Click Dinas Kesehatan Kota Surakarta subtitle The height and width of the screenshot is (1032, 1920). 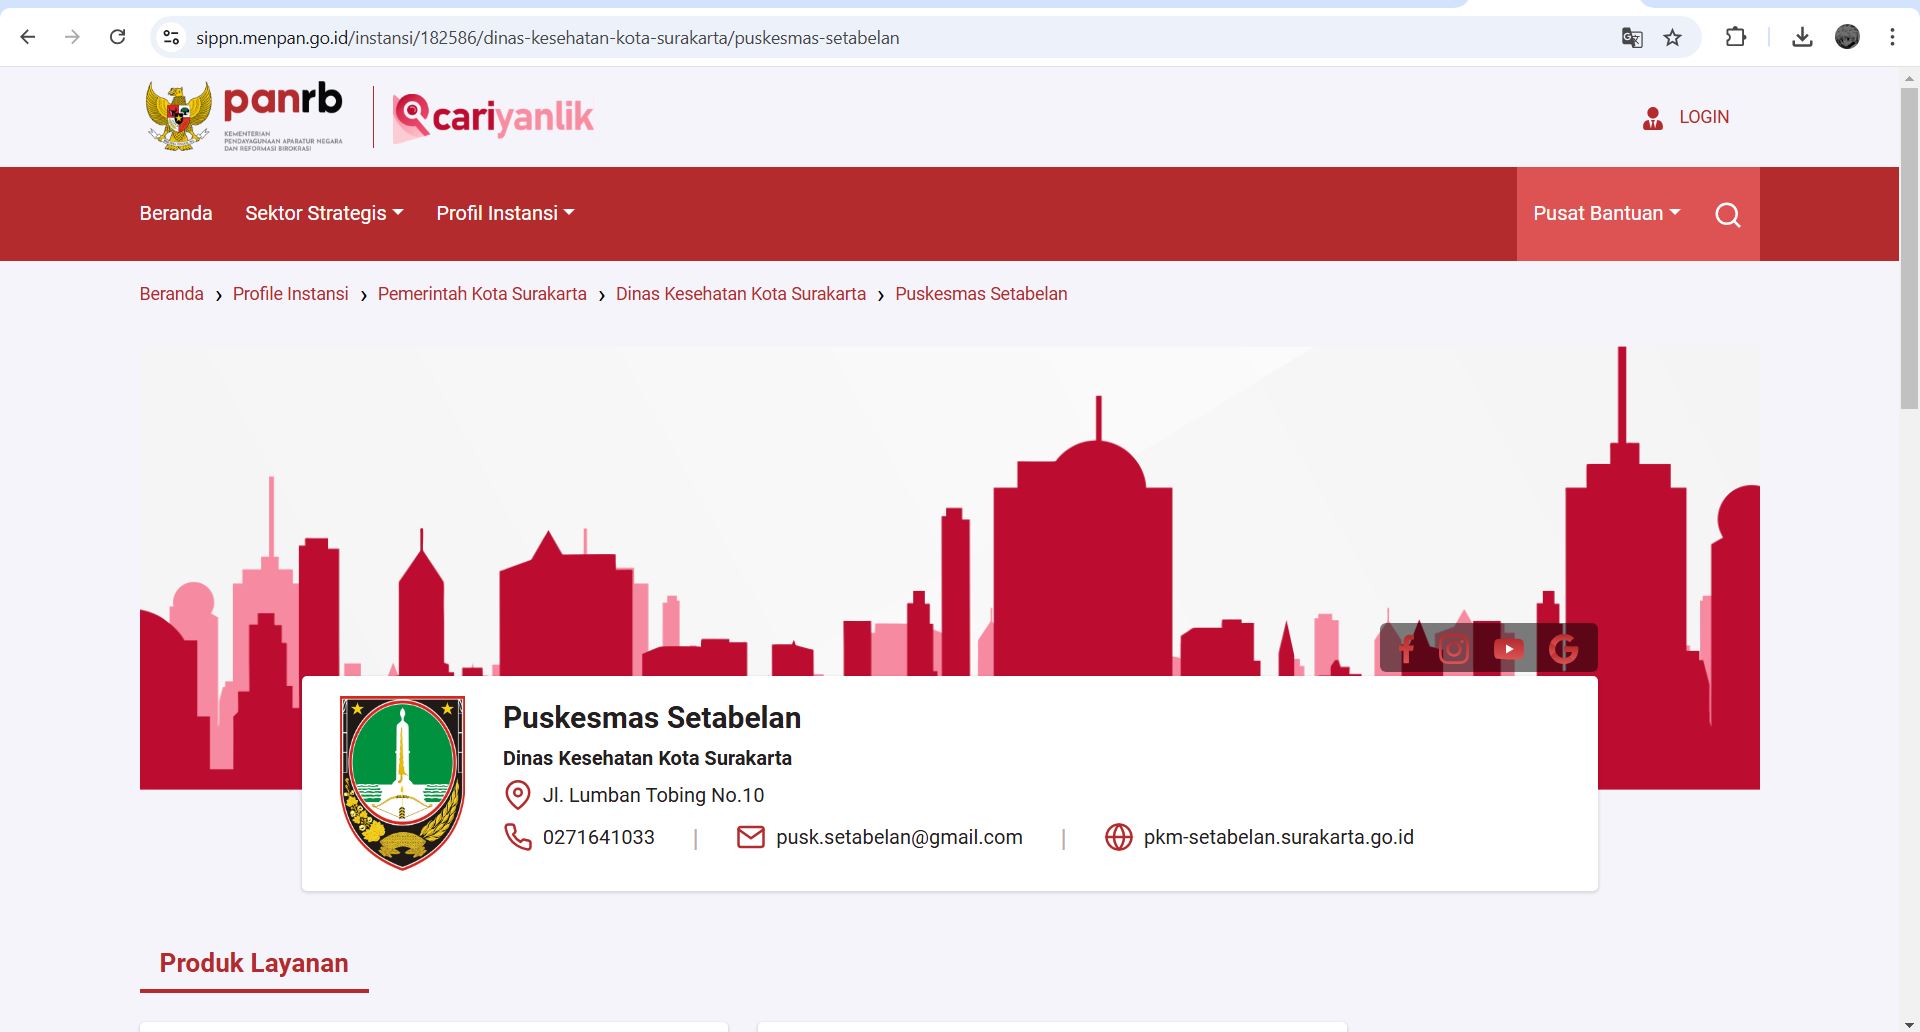(x=647, y=758)
